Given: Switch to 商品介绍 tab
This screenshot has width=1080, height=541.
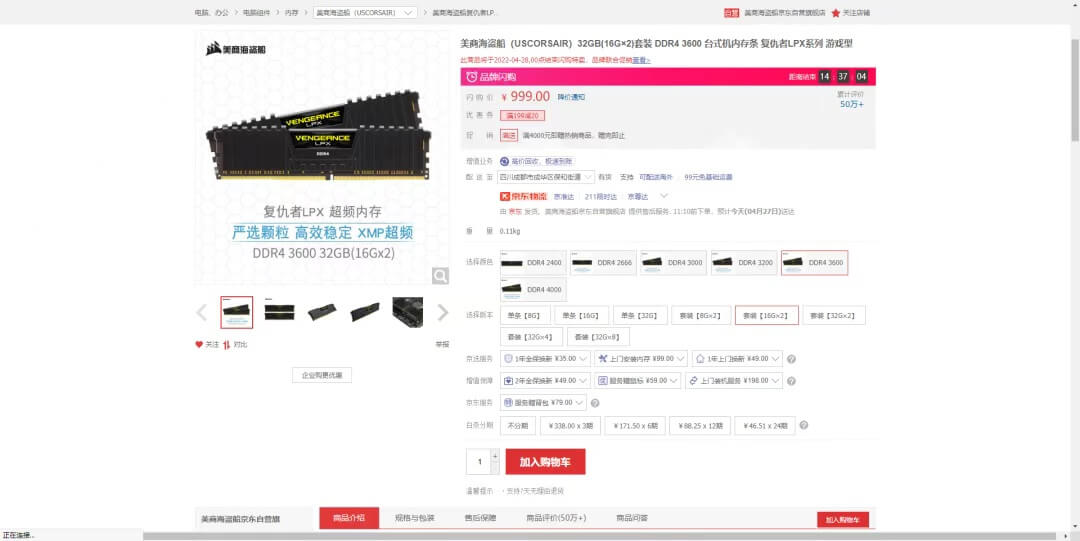Looking at the screenshot, I should (x=349, y=518).
